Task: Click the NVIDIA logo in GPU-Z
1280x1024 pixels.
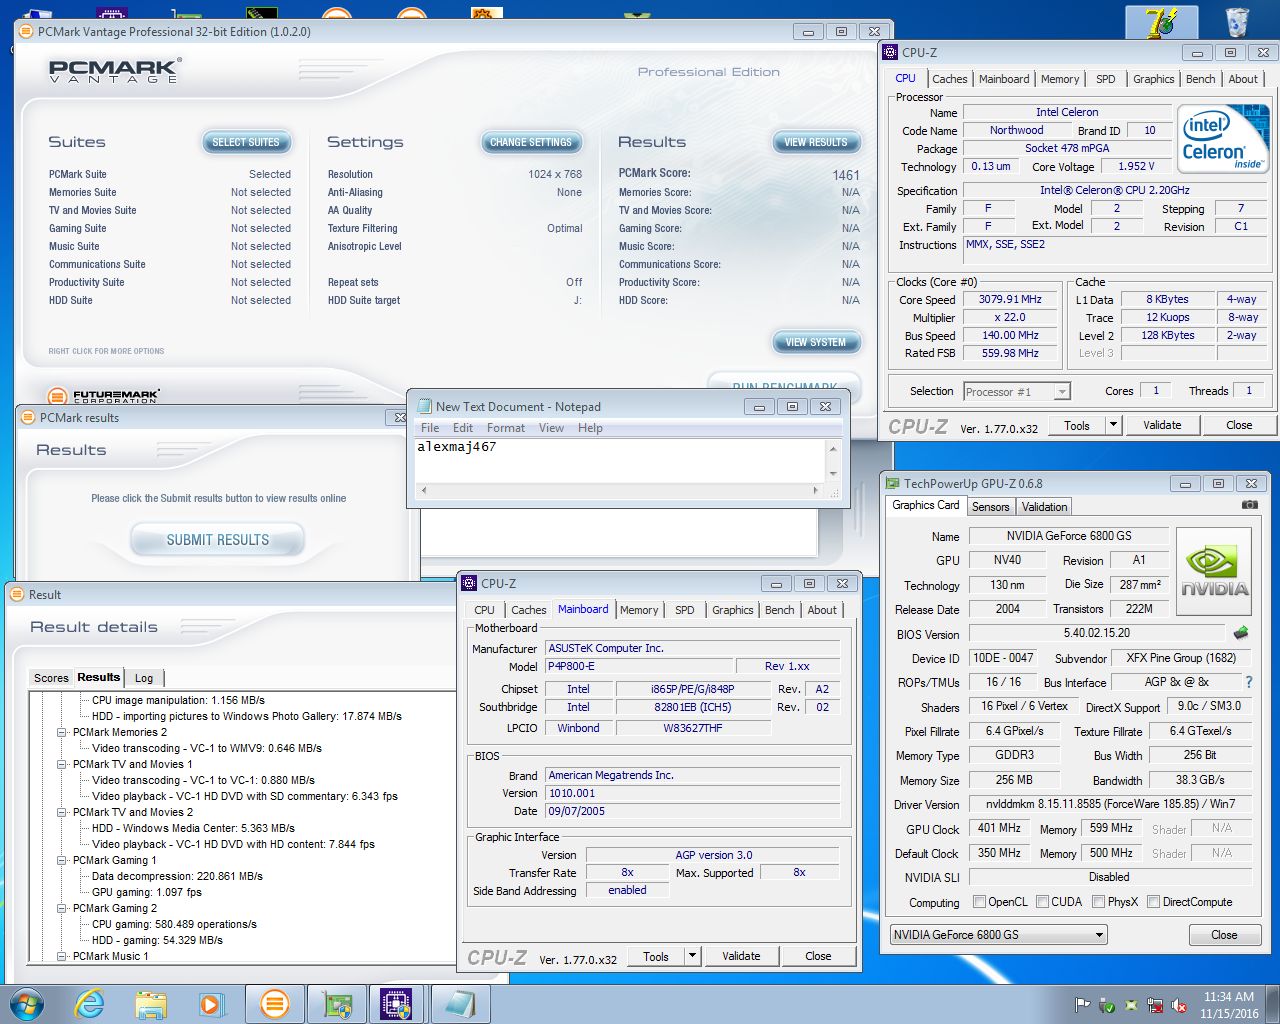Action: [1214, 571]
